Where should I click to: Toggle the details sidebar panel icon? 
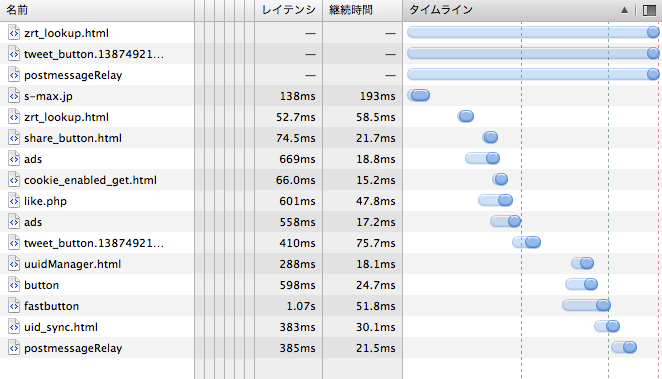point(649,10)
